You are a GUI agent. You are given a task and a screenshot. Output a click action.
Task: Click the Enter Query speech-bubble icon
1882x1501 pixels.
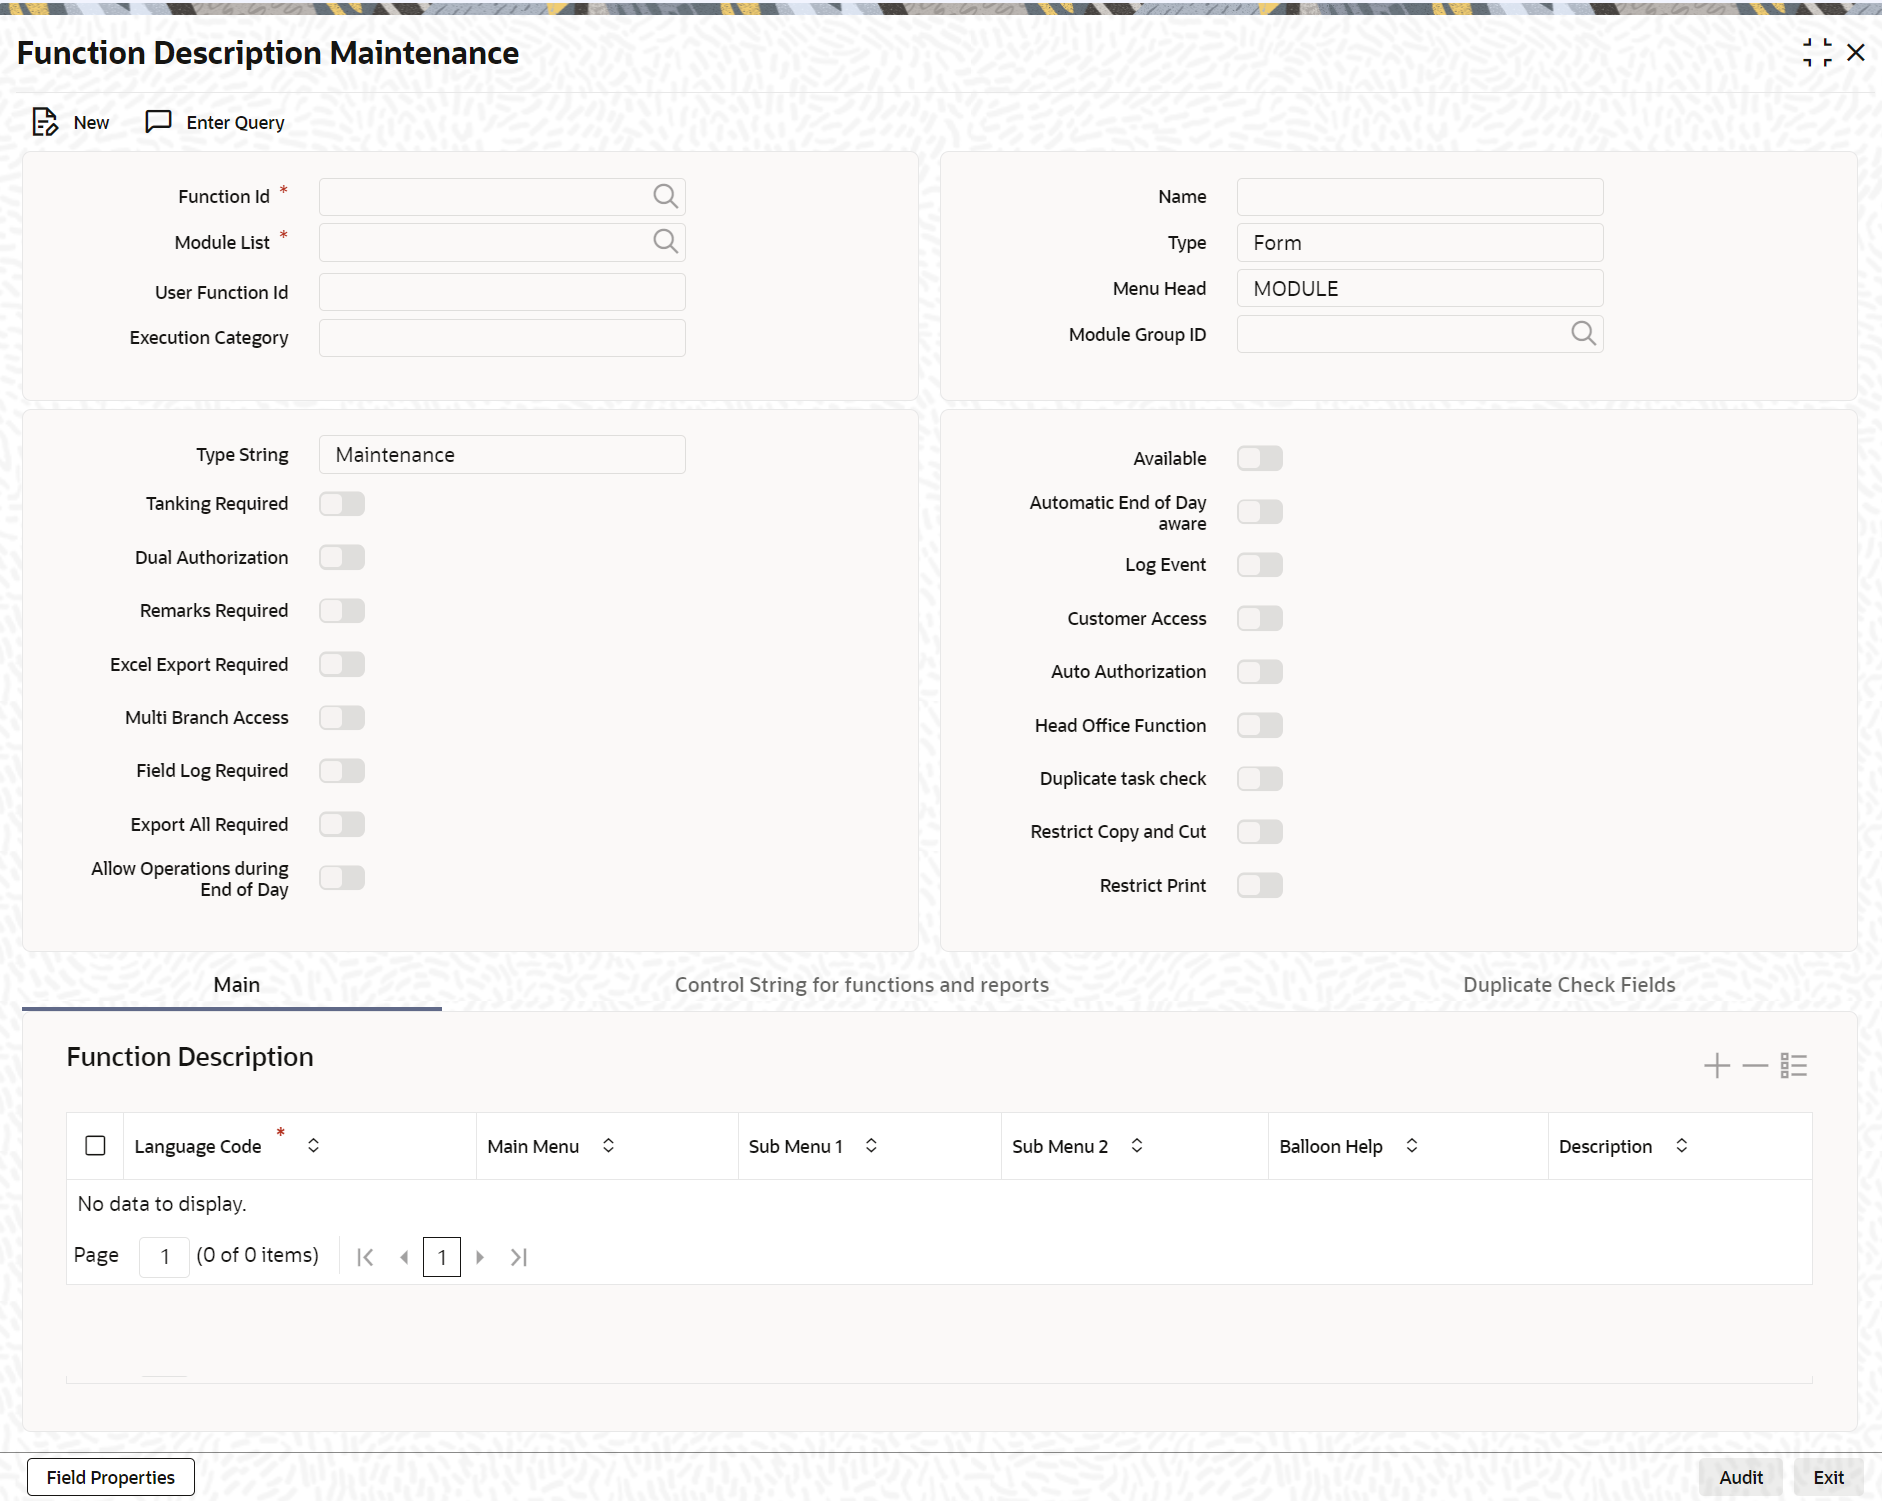tap(158, 122)
